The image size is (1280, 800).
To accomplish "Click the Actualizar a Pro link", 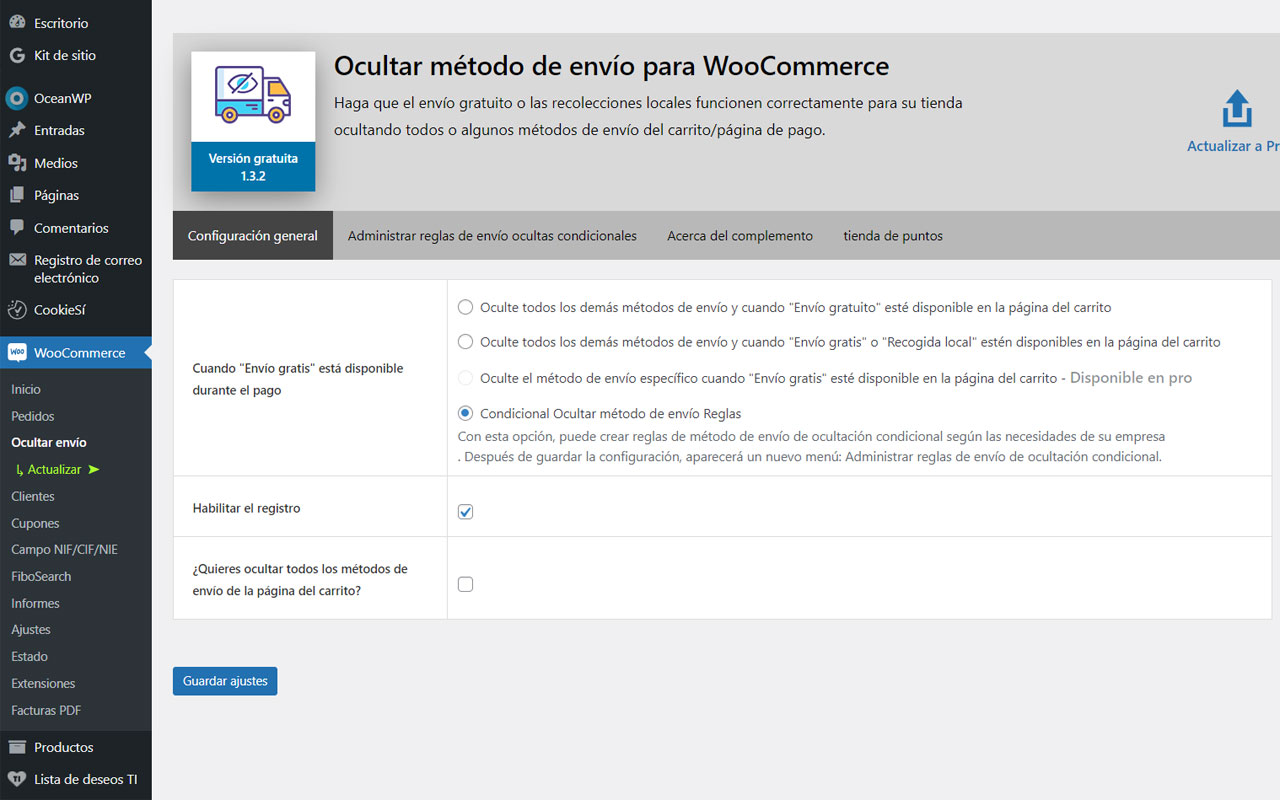I will click(x=1233, y=146).
